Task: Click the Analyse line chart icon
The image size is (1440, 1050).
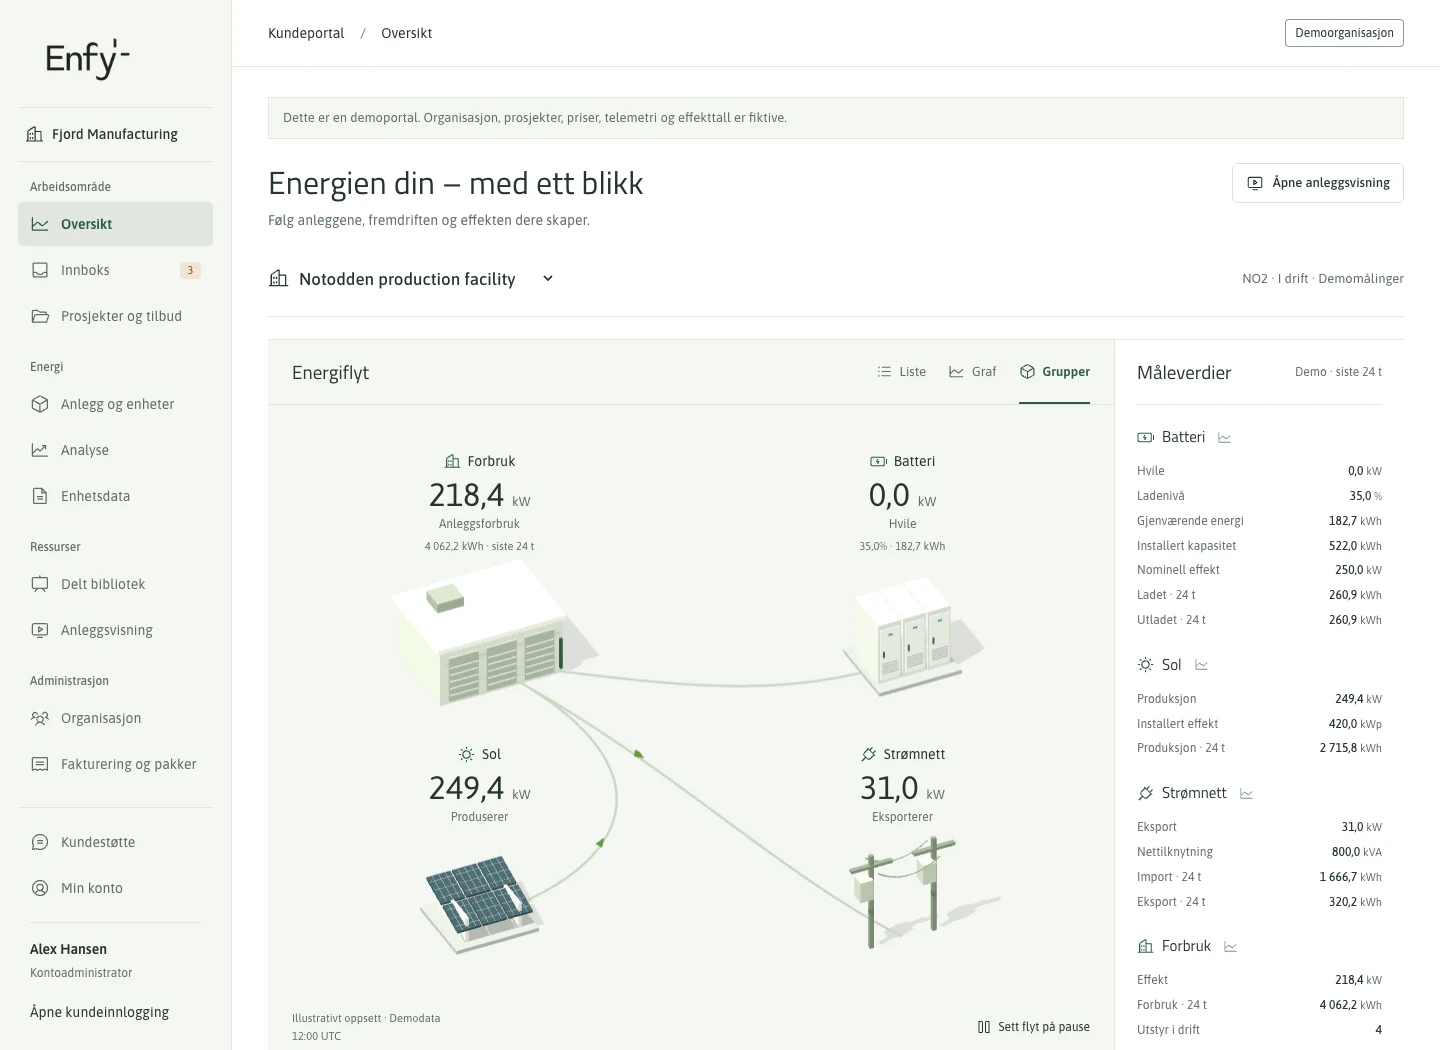Action: [x=40, y=450]
